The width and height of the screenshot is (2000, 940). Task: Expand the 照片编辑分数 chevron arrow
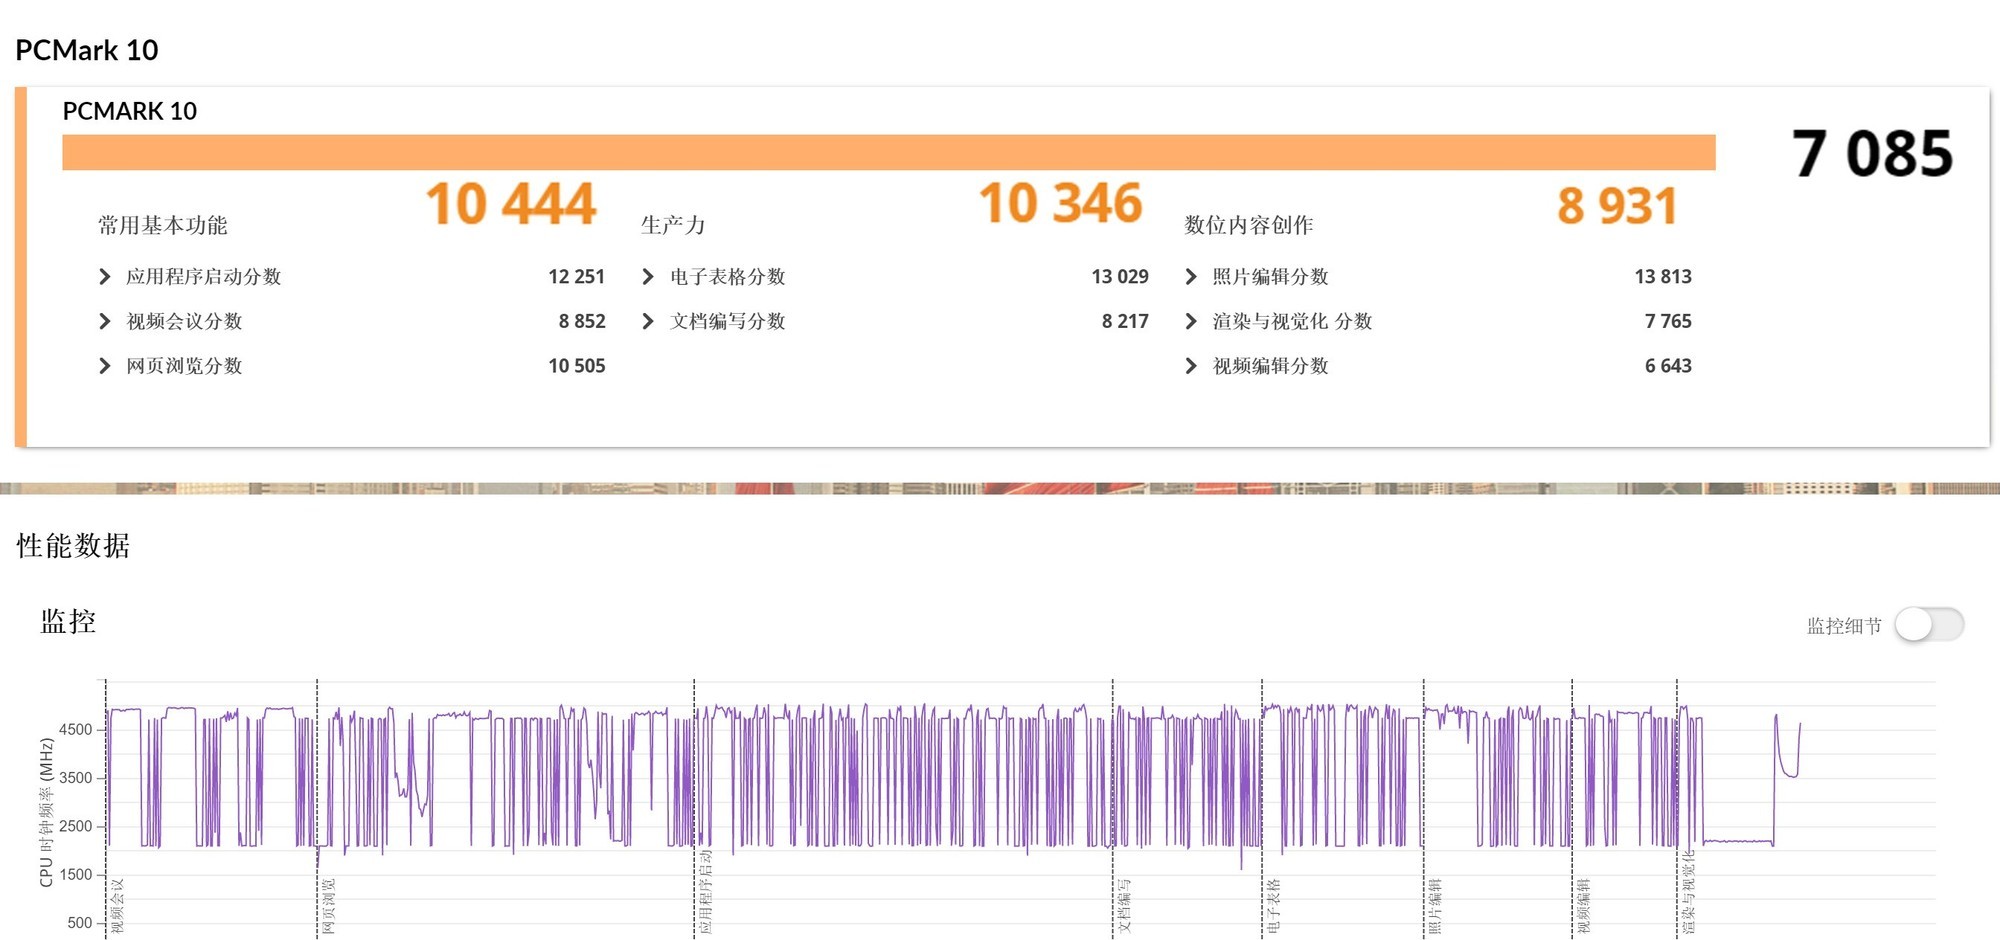(x=1191, y=277)
